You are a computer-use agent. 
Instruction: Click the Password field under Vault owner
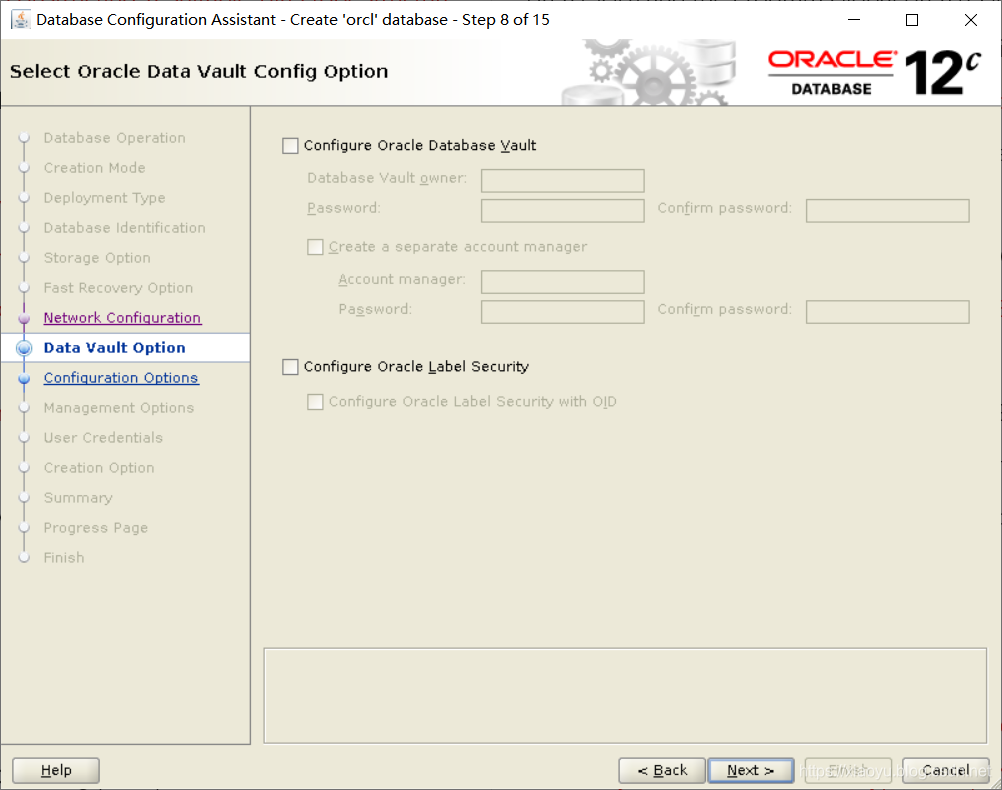(562, 210)
